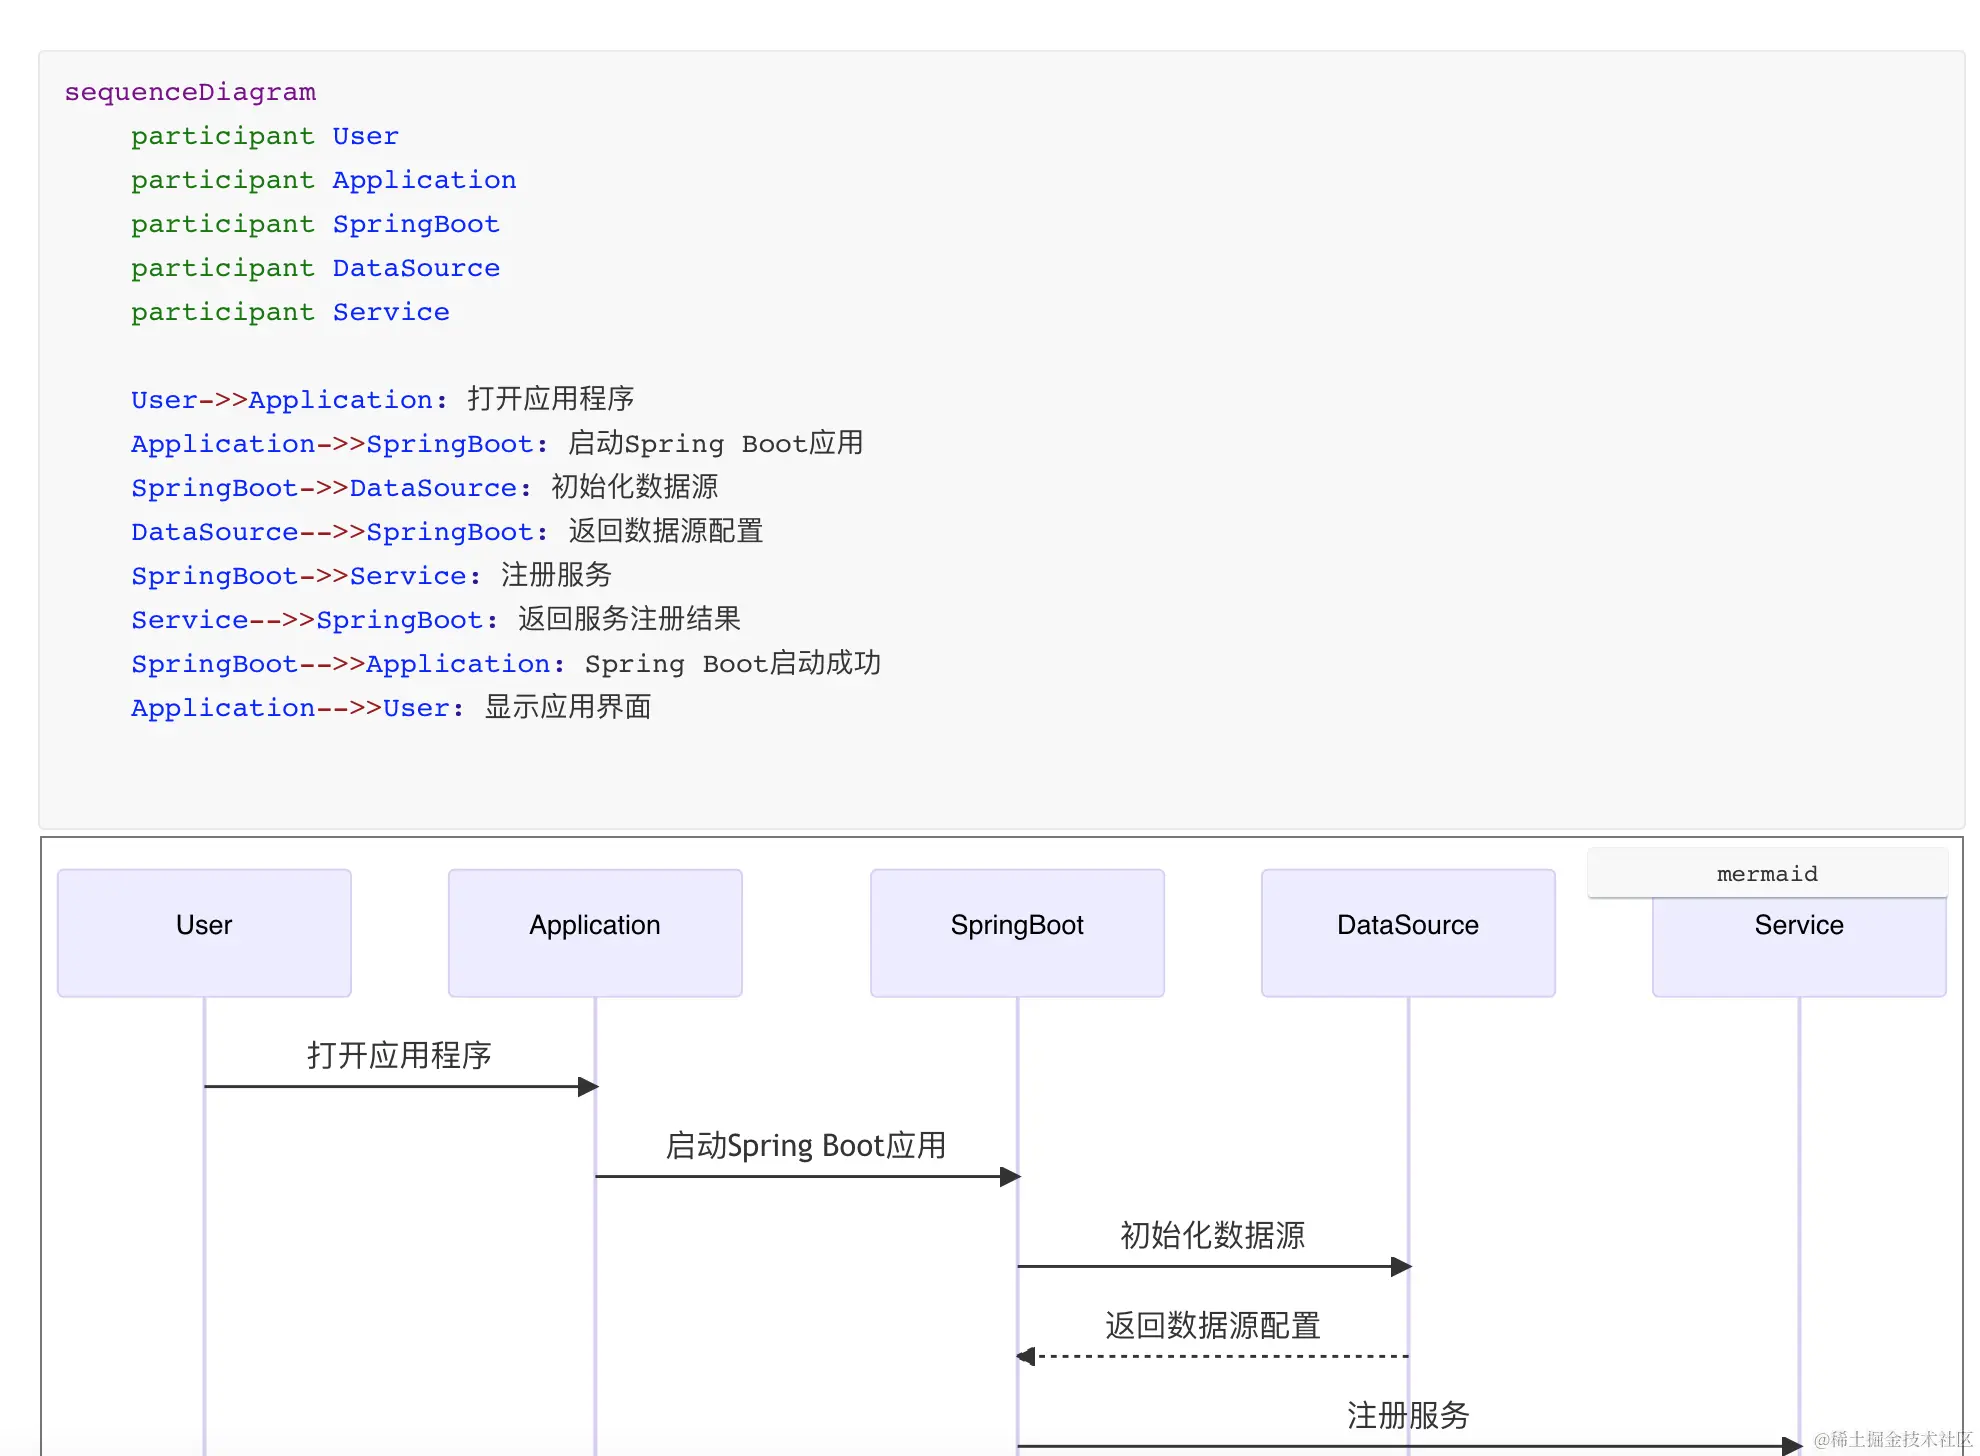The width and height of the screenshot is (1980, 1456).
Task: Click the 'SpringBoot-->>Application' code line
Action: pos(506,663)
